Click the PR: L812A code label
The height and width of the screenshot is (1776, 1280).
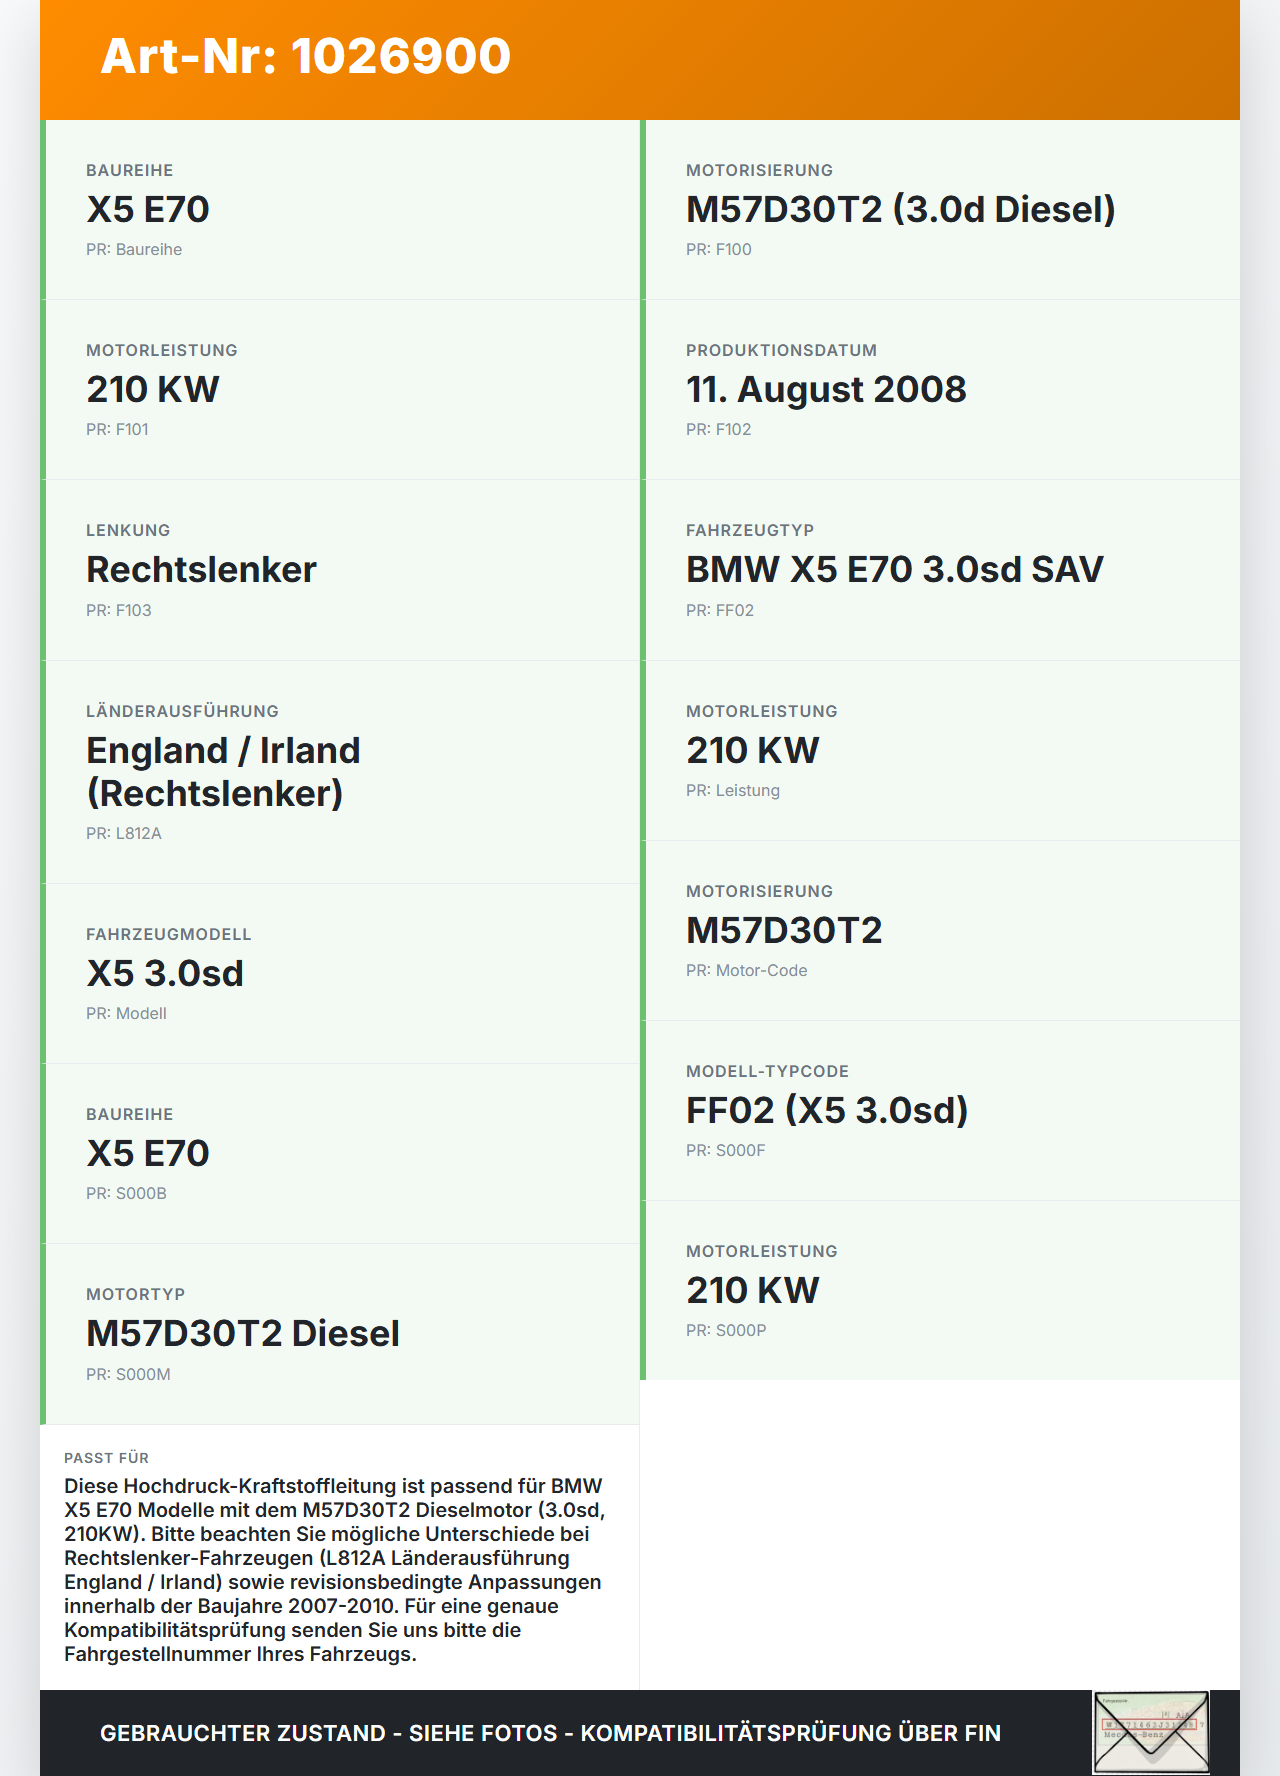123,833
